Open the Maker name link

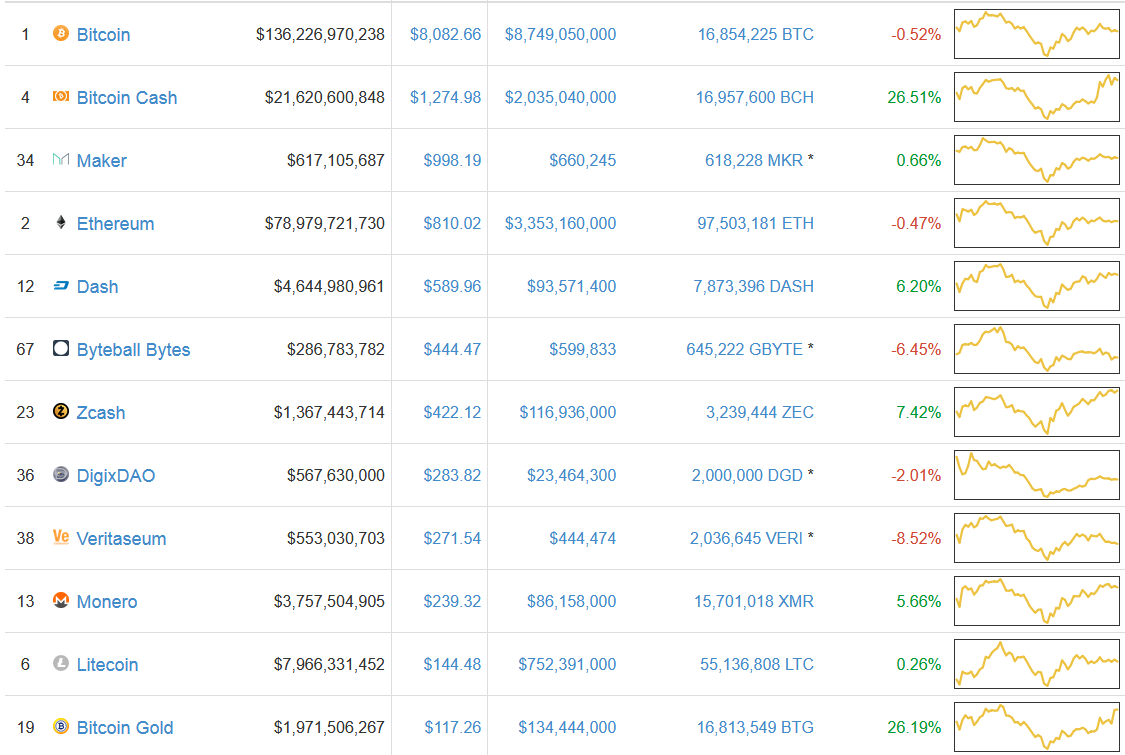tap(101, 161)
